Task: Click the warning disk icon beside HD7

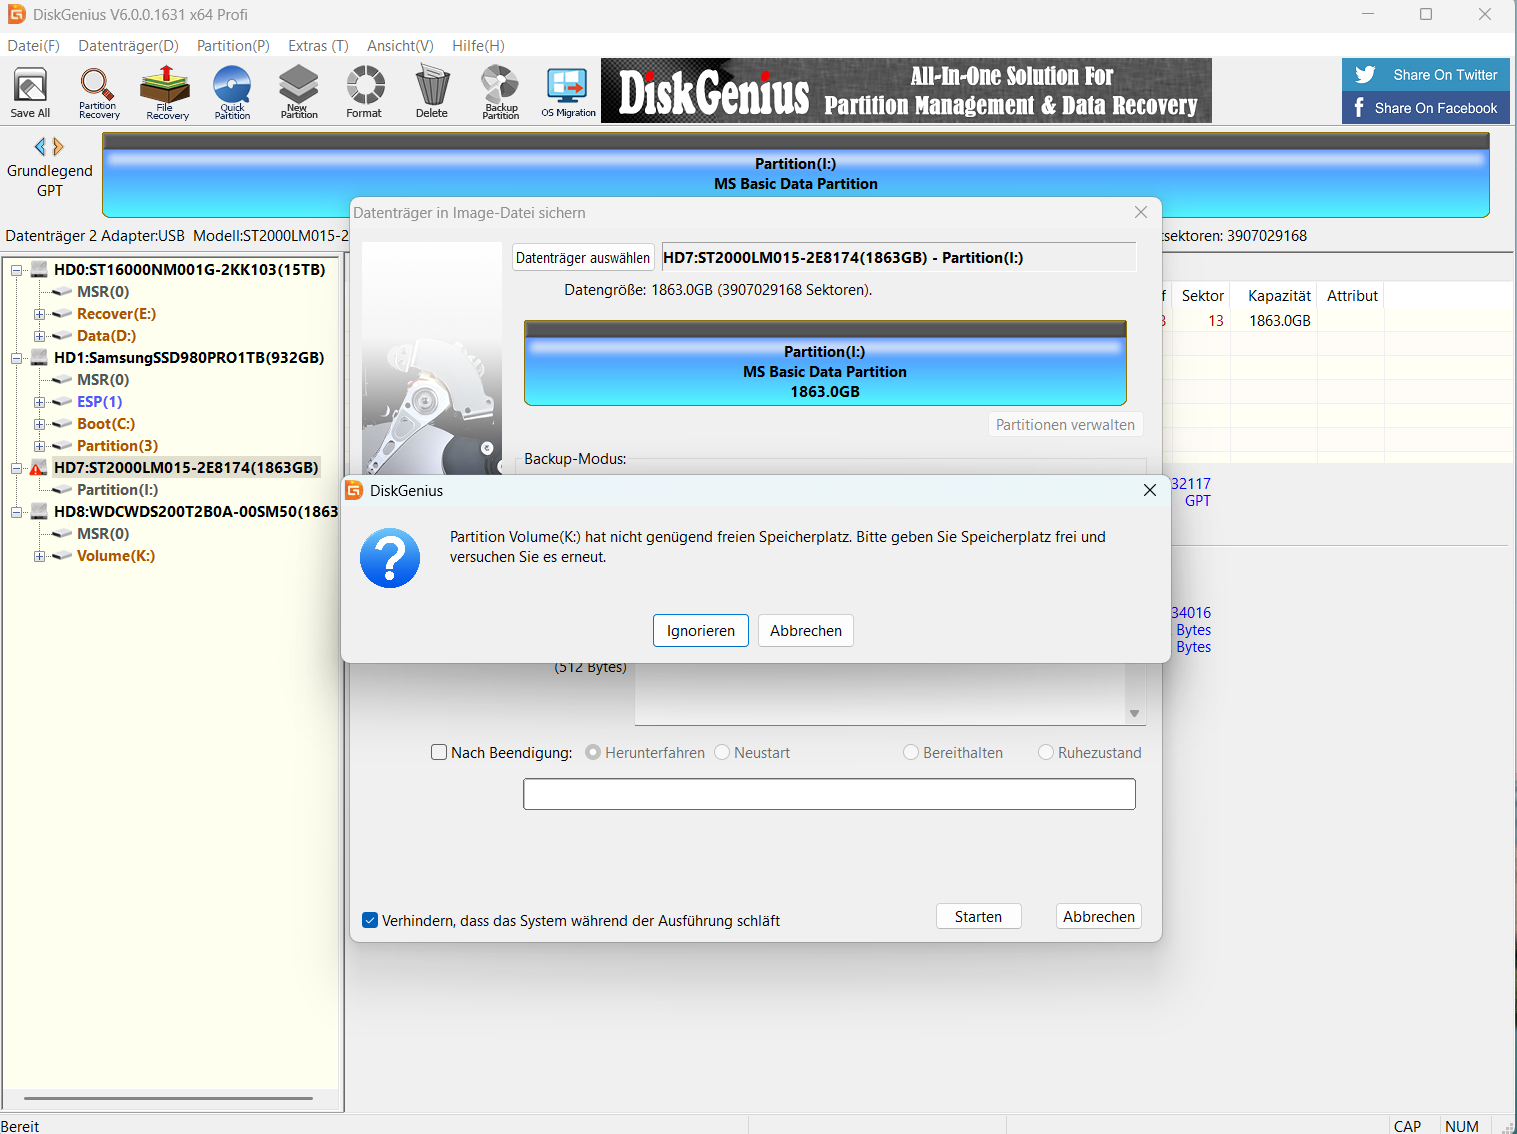Action: coord(39,467)
